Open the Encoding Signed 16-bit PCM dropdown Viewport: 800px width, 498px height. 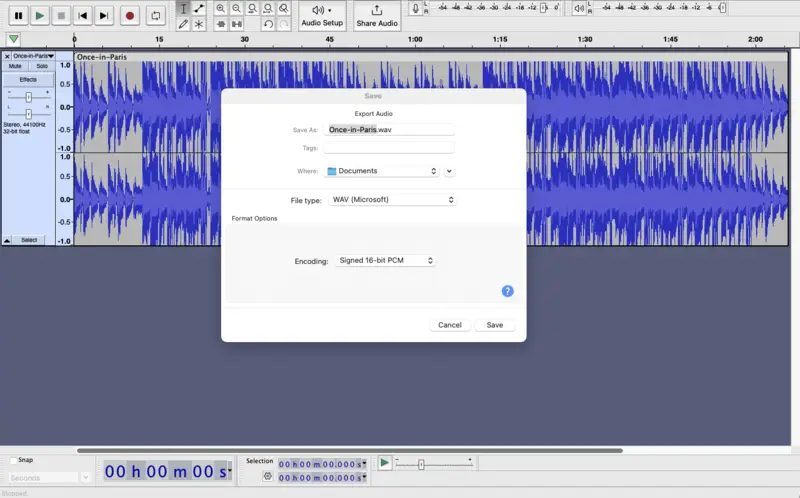click(x=386, y=261)
